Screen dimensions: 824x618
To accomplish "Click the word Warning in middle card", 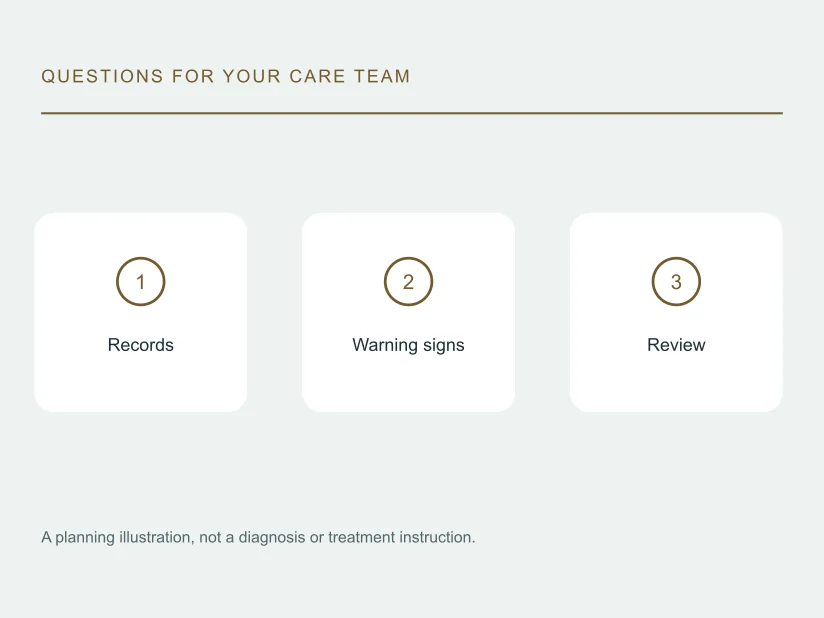I will coord(385,345).
